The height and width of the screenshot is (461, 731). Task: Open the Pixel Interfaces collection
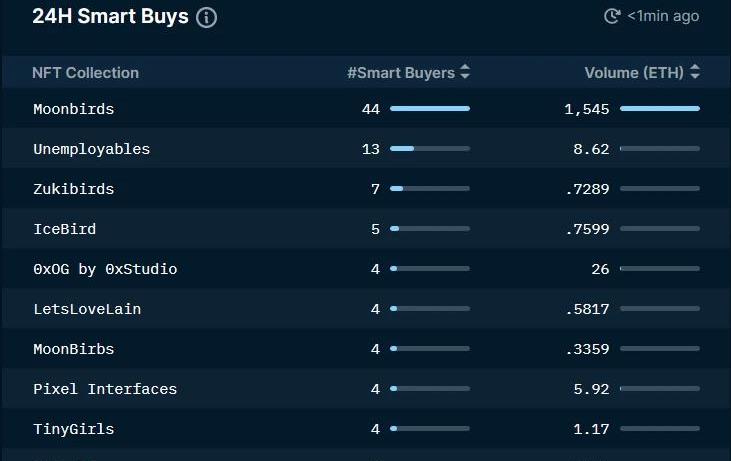click(105, 389)
